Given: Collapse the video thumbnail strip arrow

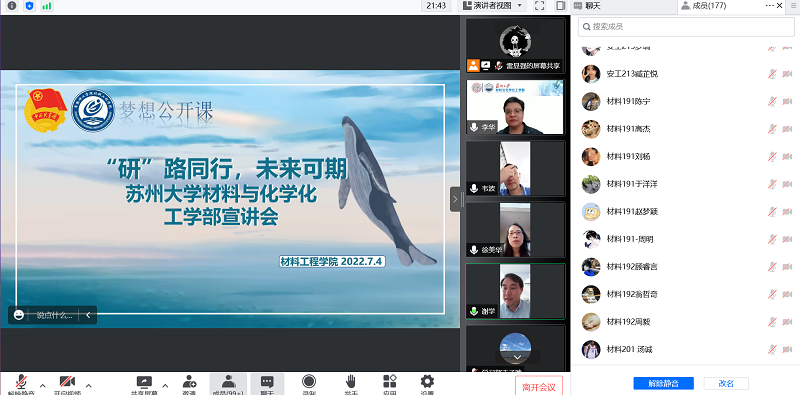Looking at the screenshot, I should point(455,199).
